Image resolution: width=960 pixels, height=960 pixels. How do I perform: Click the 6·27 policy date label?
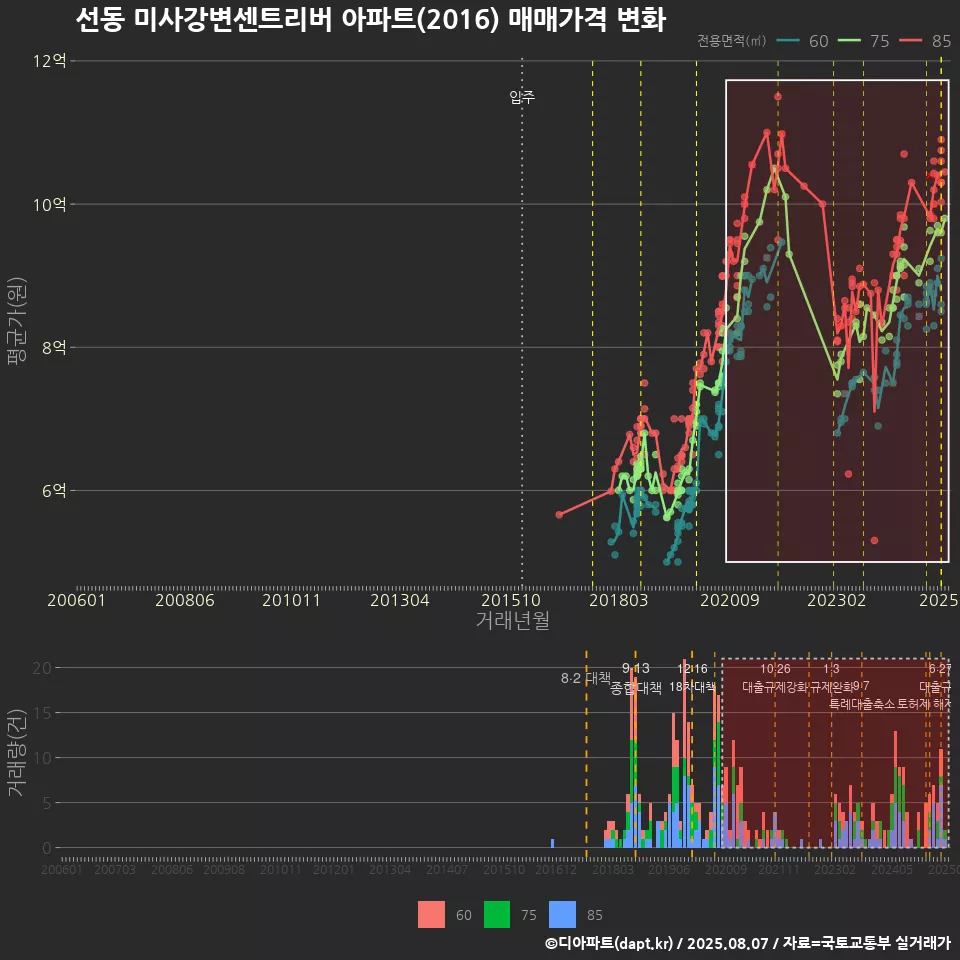[x=940, y=668]
